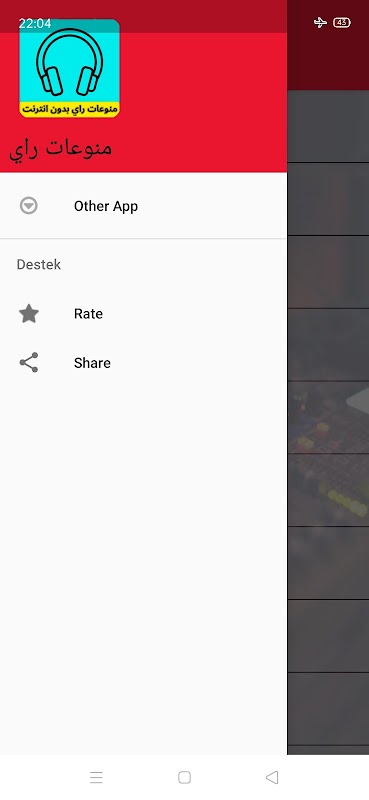
Task: Tap the headphones app logo
Action: [x=69, y=68]
